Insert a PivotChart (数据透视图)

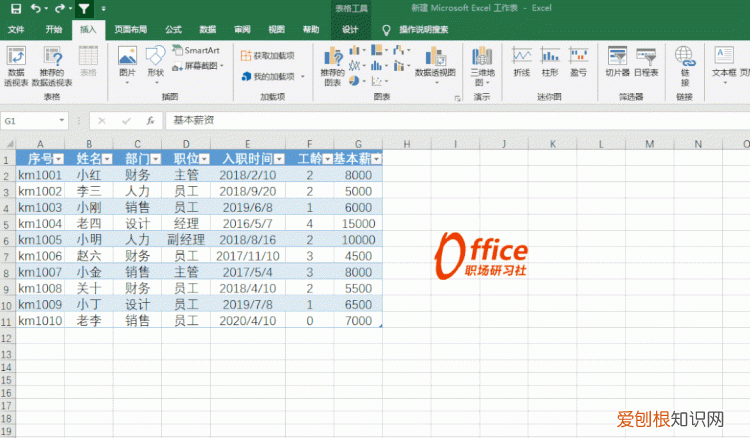(435, 66)
